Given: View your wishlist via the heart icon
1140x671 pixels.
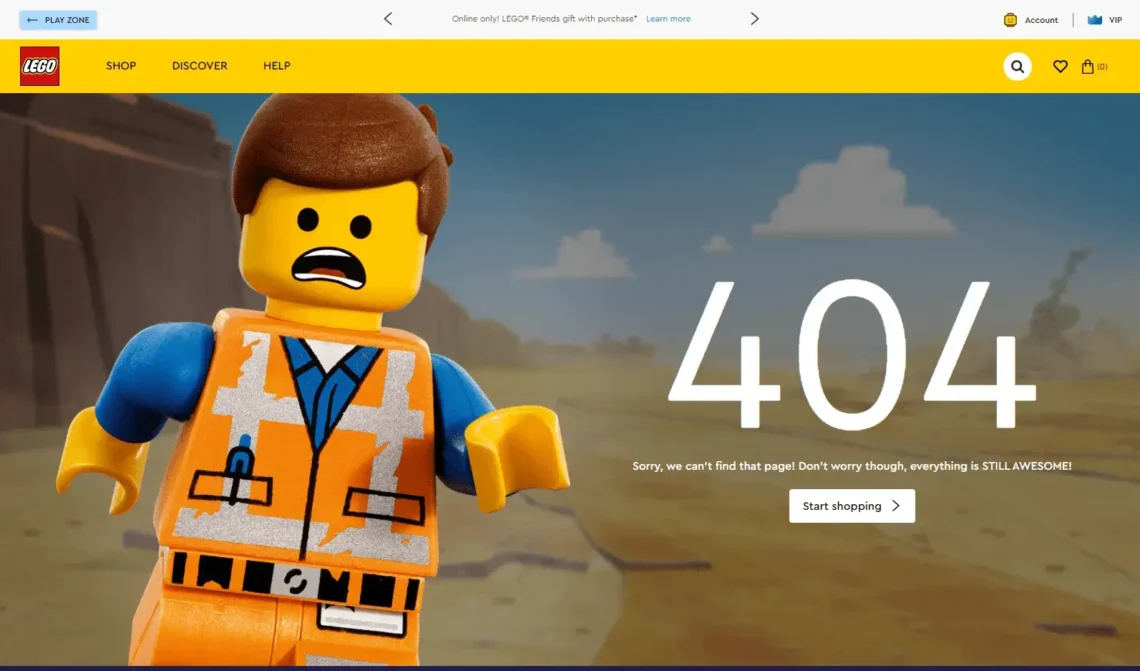Looking at the screenshot, I should pyautogui.click(x=1060, y=66).
